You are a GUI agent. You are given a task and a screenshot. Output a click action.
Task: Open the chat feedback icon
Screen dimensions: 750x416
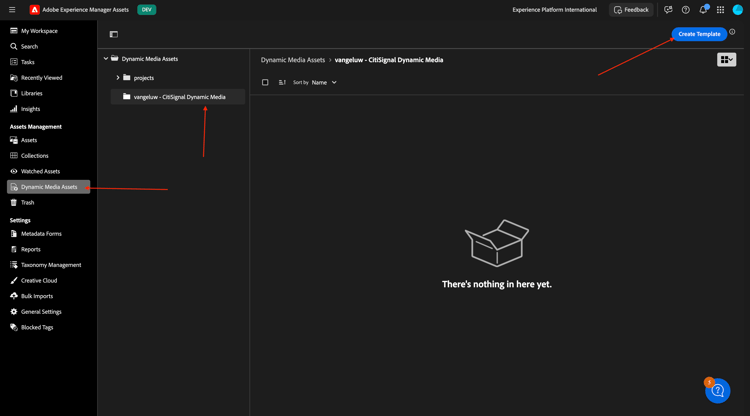click(x=668, y=10)
